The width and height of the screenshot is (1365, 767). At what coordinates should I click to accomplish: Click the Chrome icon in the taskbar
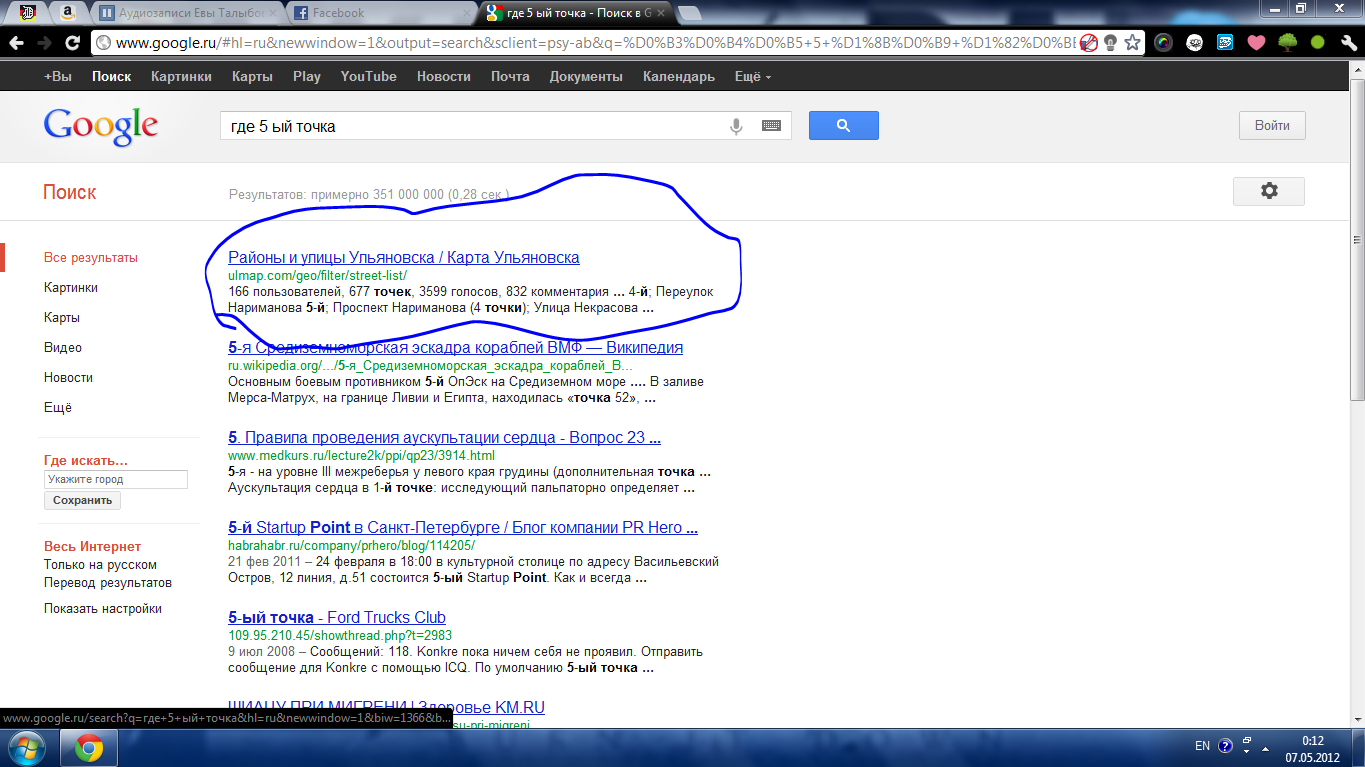click(89, 748)
